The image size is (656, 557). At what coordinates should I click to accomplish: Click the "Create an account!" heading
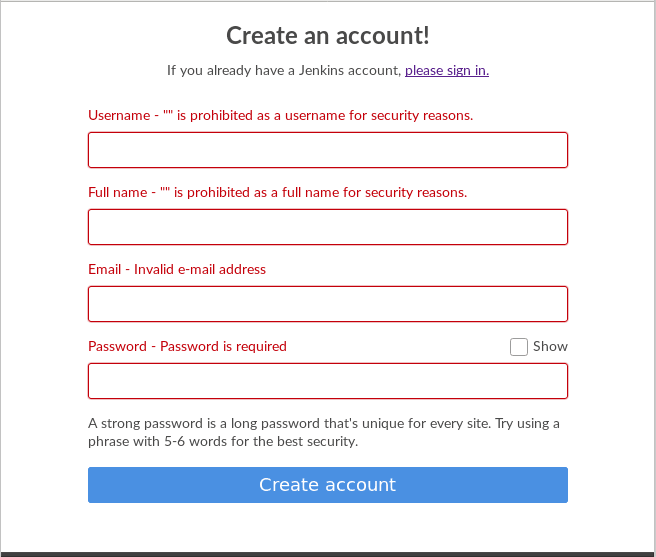pyautogui.click(x=328, y=36)
